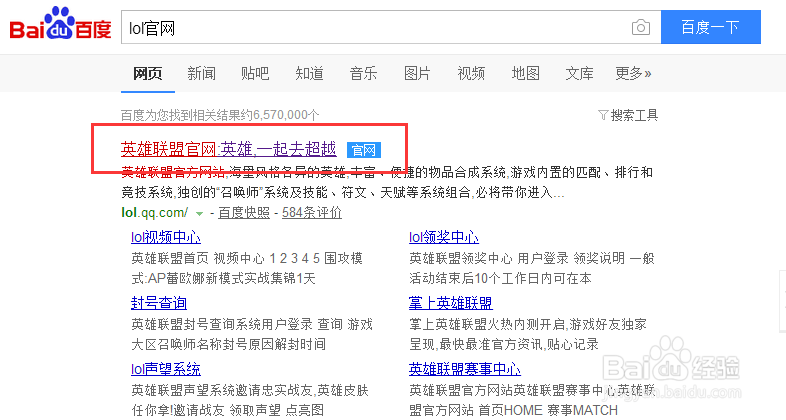Open the 英雄联盟赛事中心 sublink

465,369
